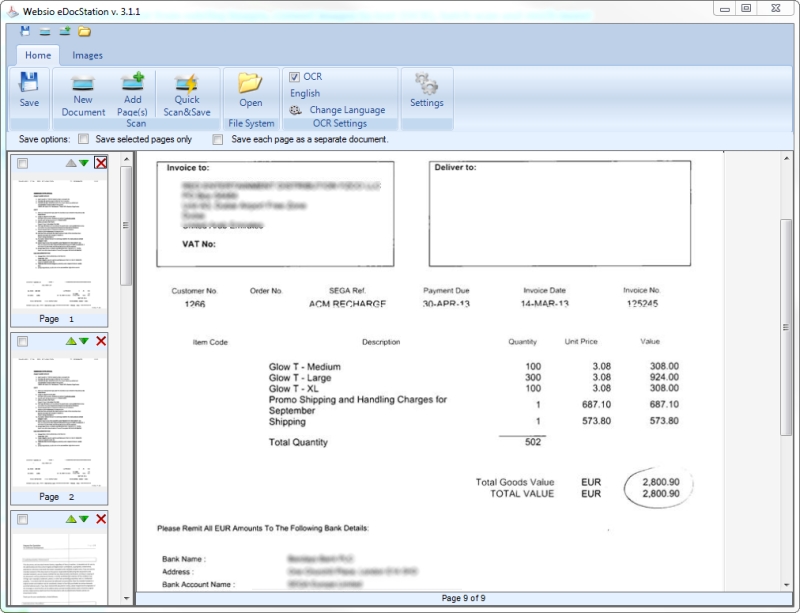The width and height of the screenshot is (800, 613).
Task: Check the third page selection checkbox
Action: (22, 520)
